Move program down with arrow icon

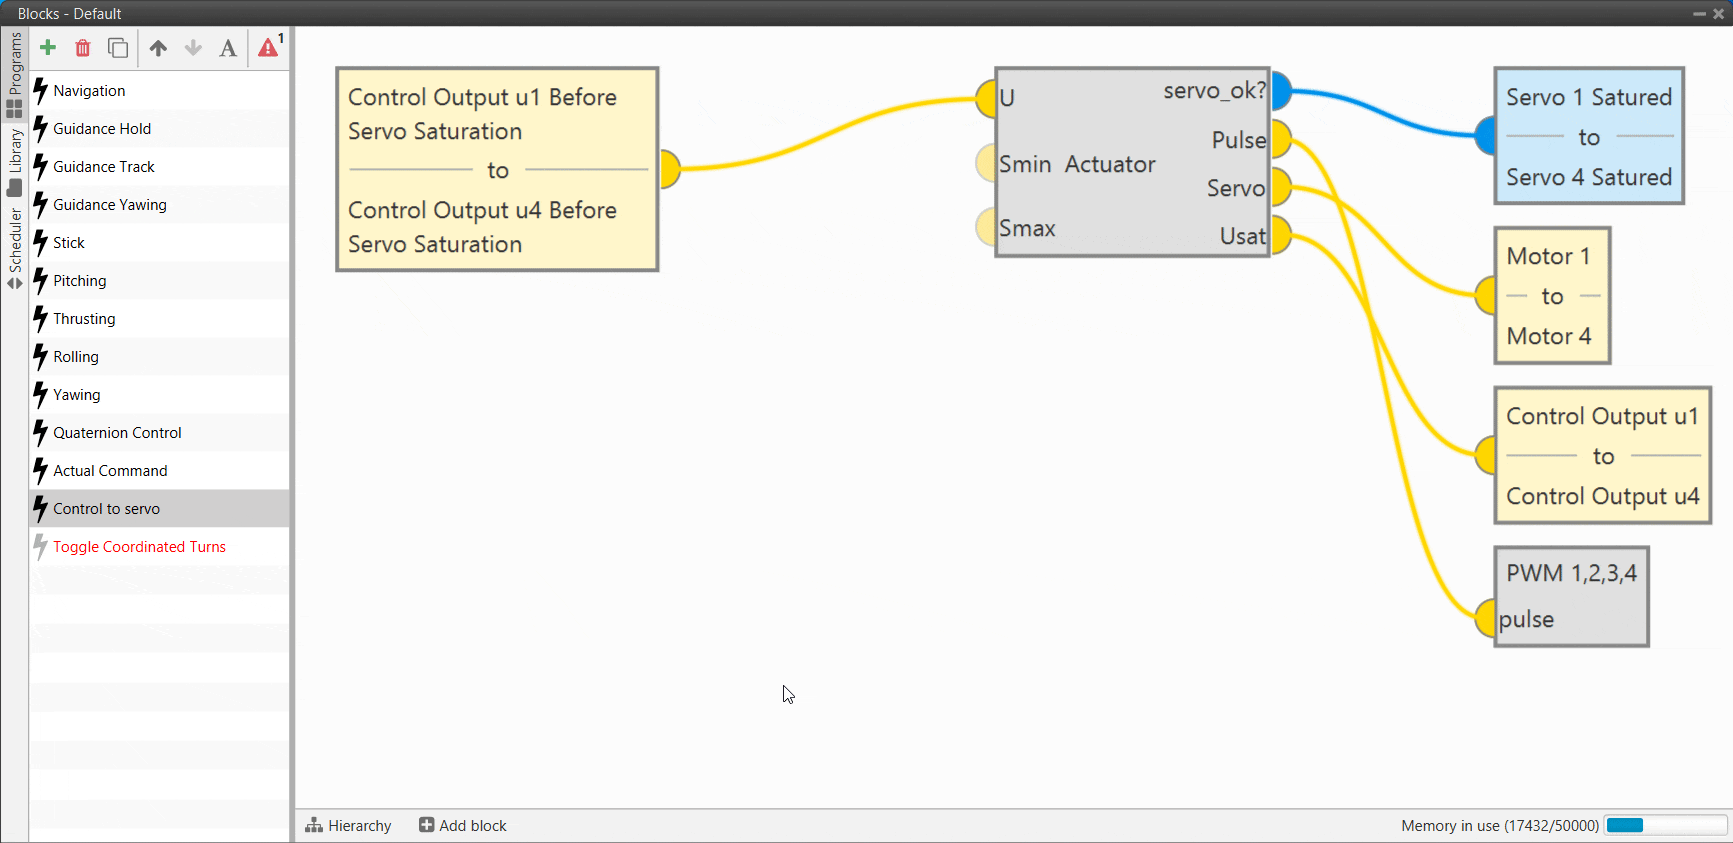pyautogui.click(x=193, y=48)
